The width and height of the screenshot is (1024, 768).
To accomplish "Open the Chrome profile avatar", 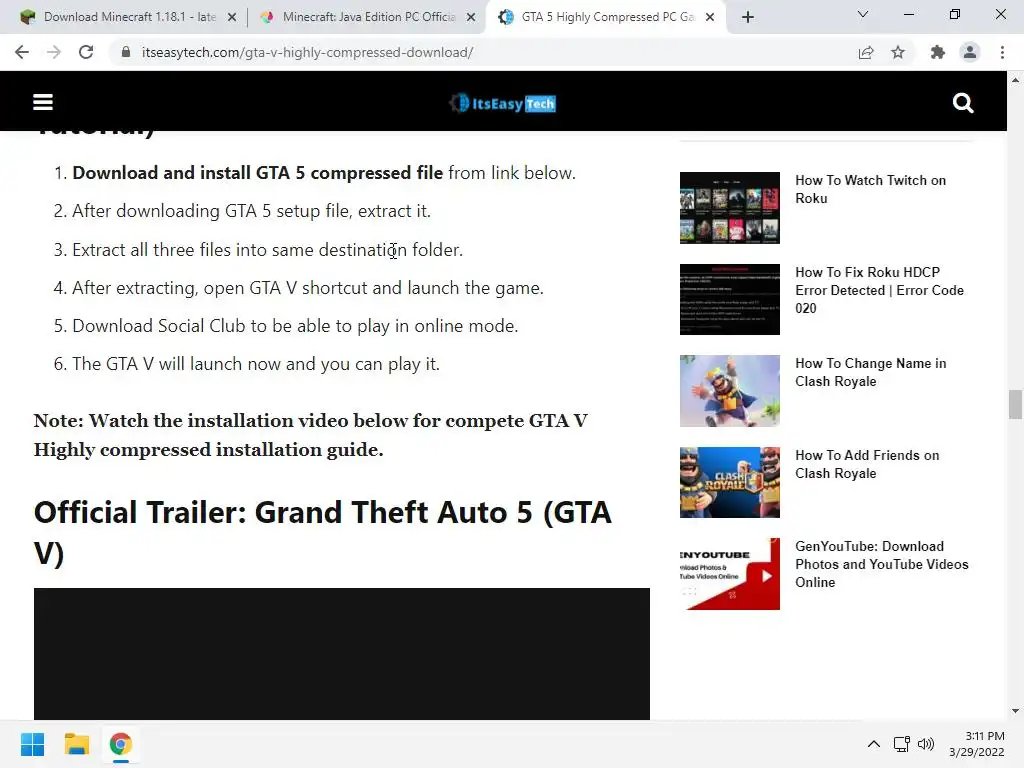I will (970, 52).
